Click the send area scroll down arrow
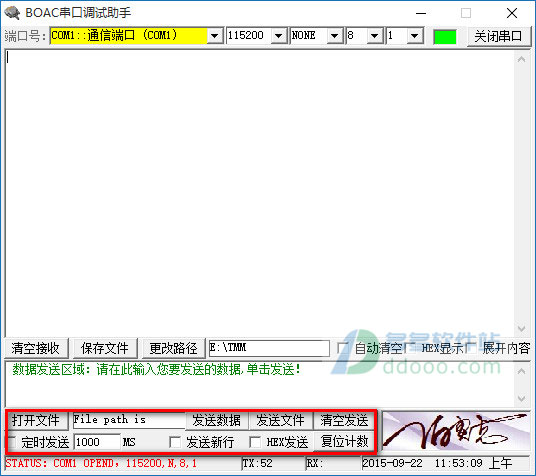536x476 pixels. (521, 399)
